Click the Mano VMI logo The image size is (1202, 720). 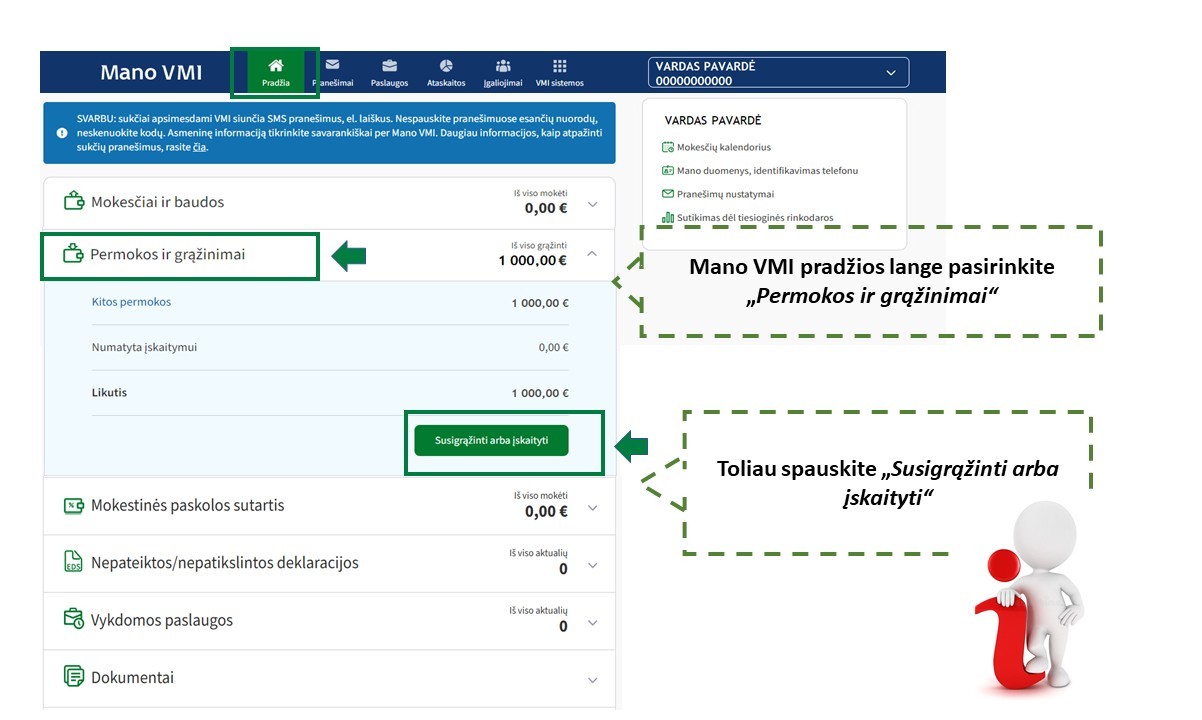pyautogui.click(x=151, y=73)
